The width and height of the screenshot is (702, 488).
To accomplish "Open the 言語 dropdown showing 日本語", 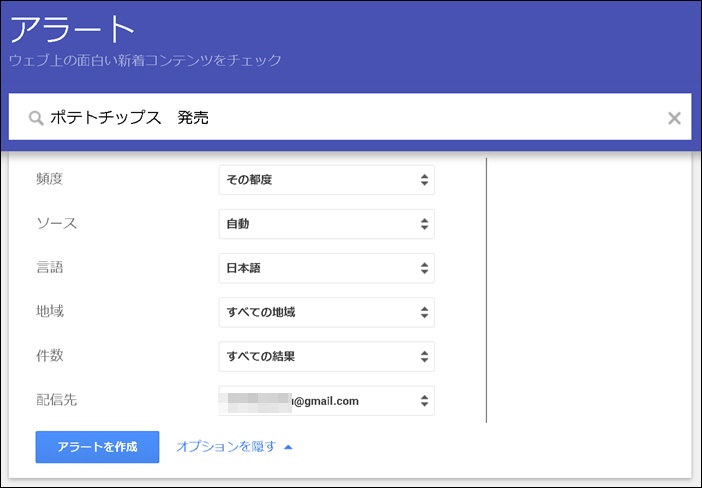I will (x=326, y=268).
